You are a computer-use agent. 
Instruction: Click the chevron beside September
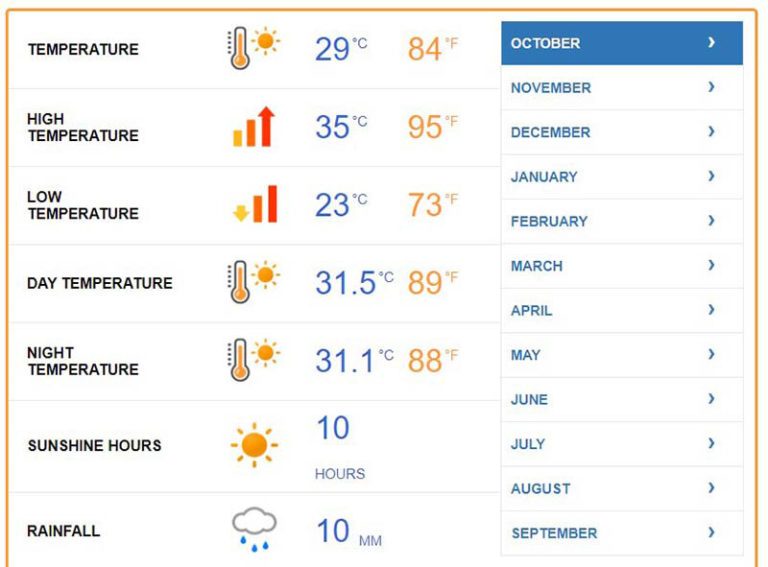pos(711,533)
